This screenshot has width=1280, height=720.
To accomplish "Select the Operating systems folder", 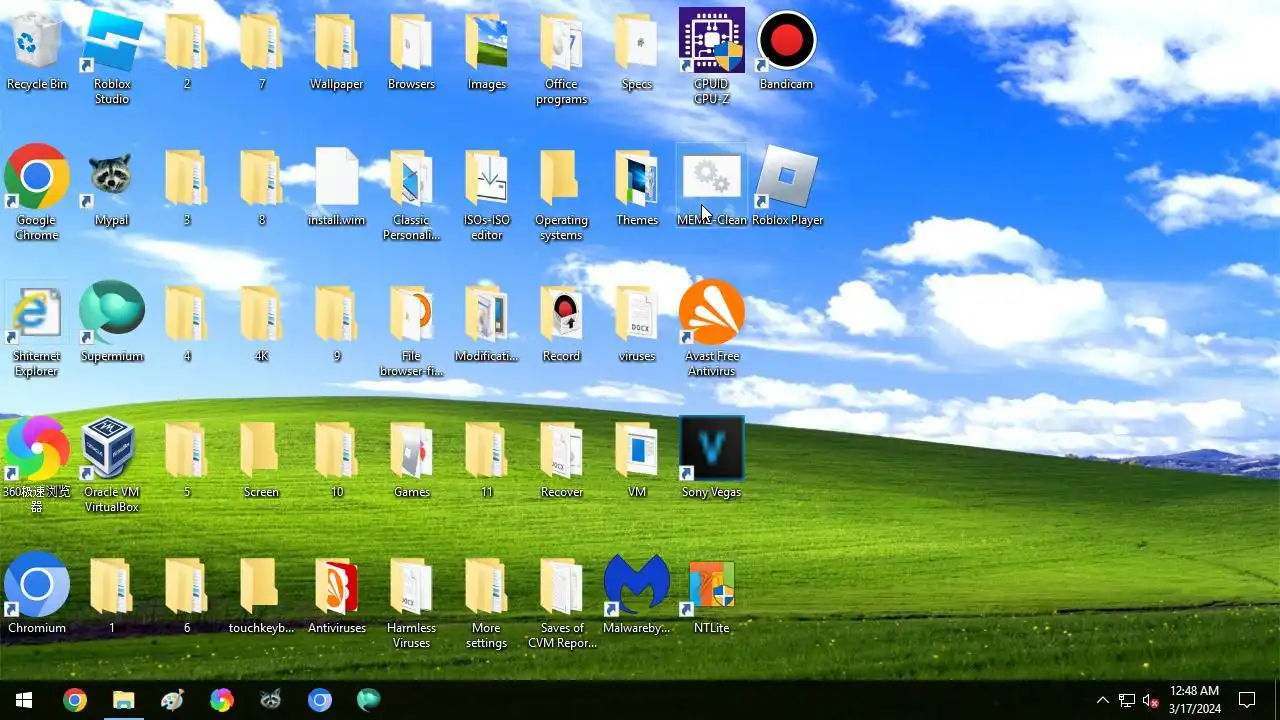I will pos(561,193).
